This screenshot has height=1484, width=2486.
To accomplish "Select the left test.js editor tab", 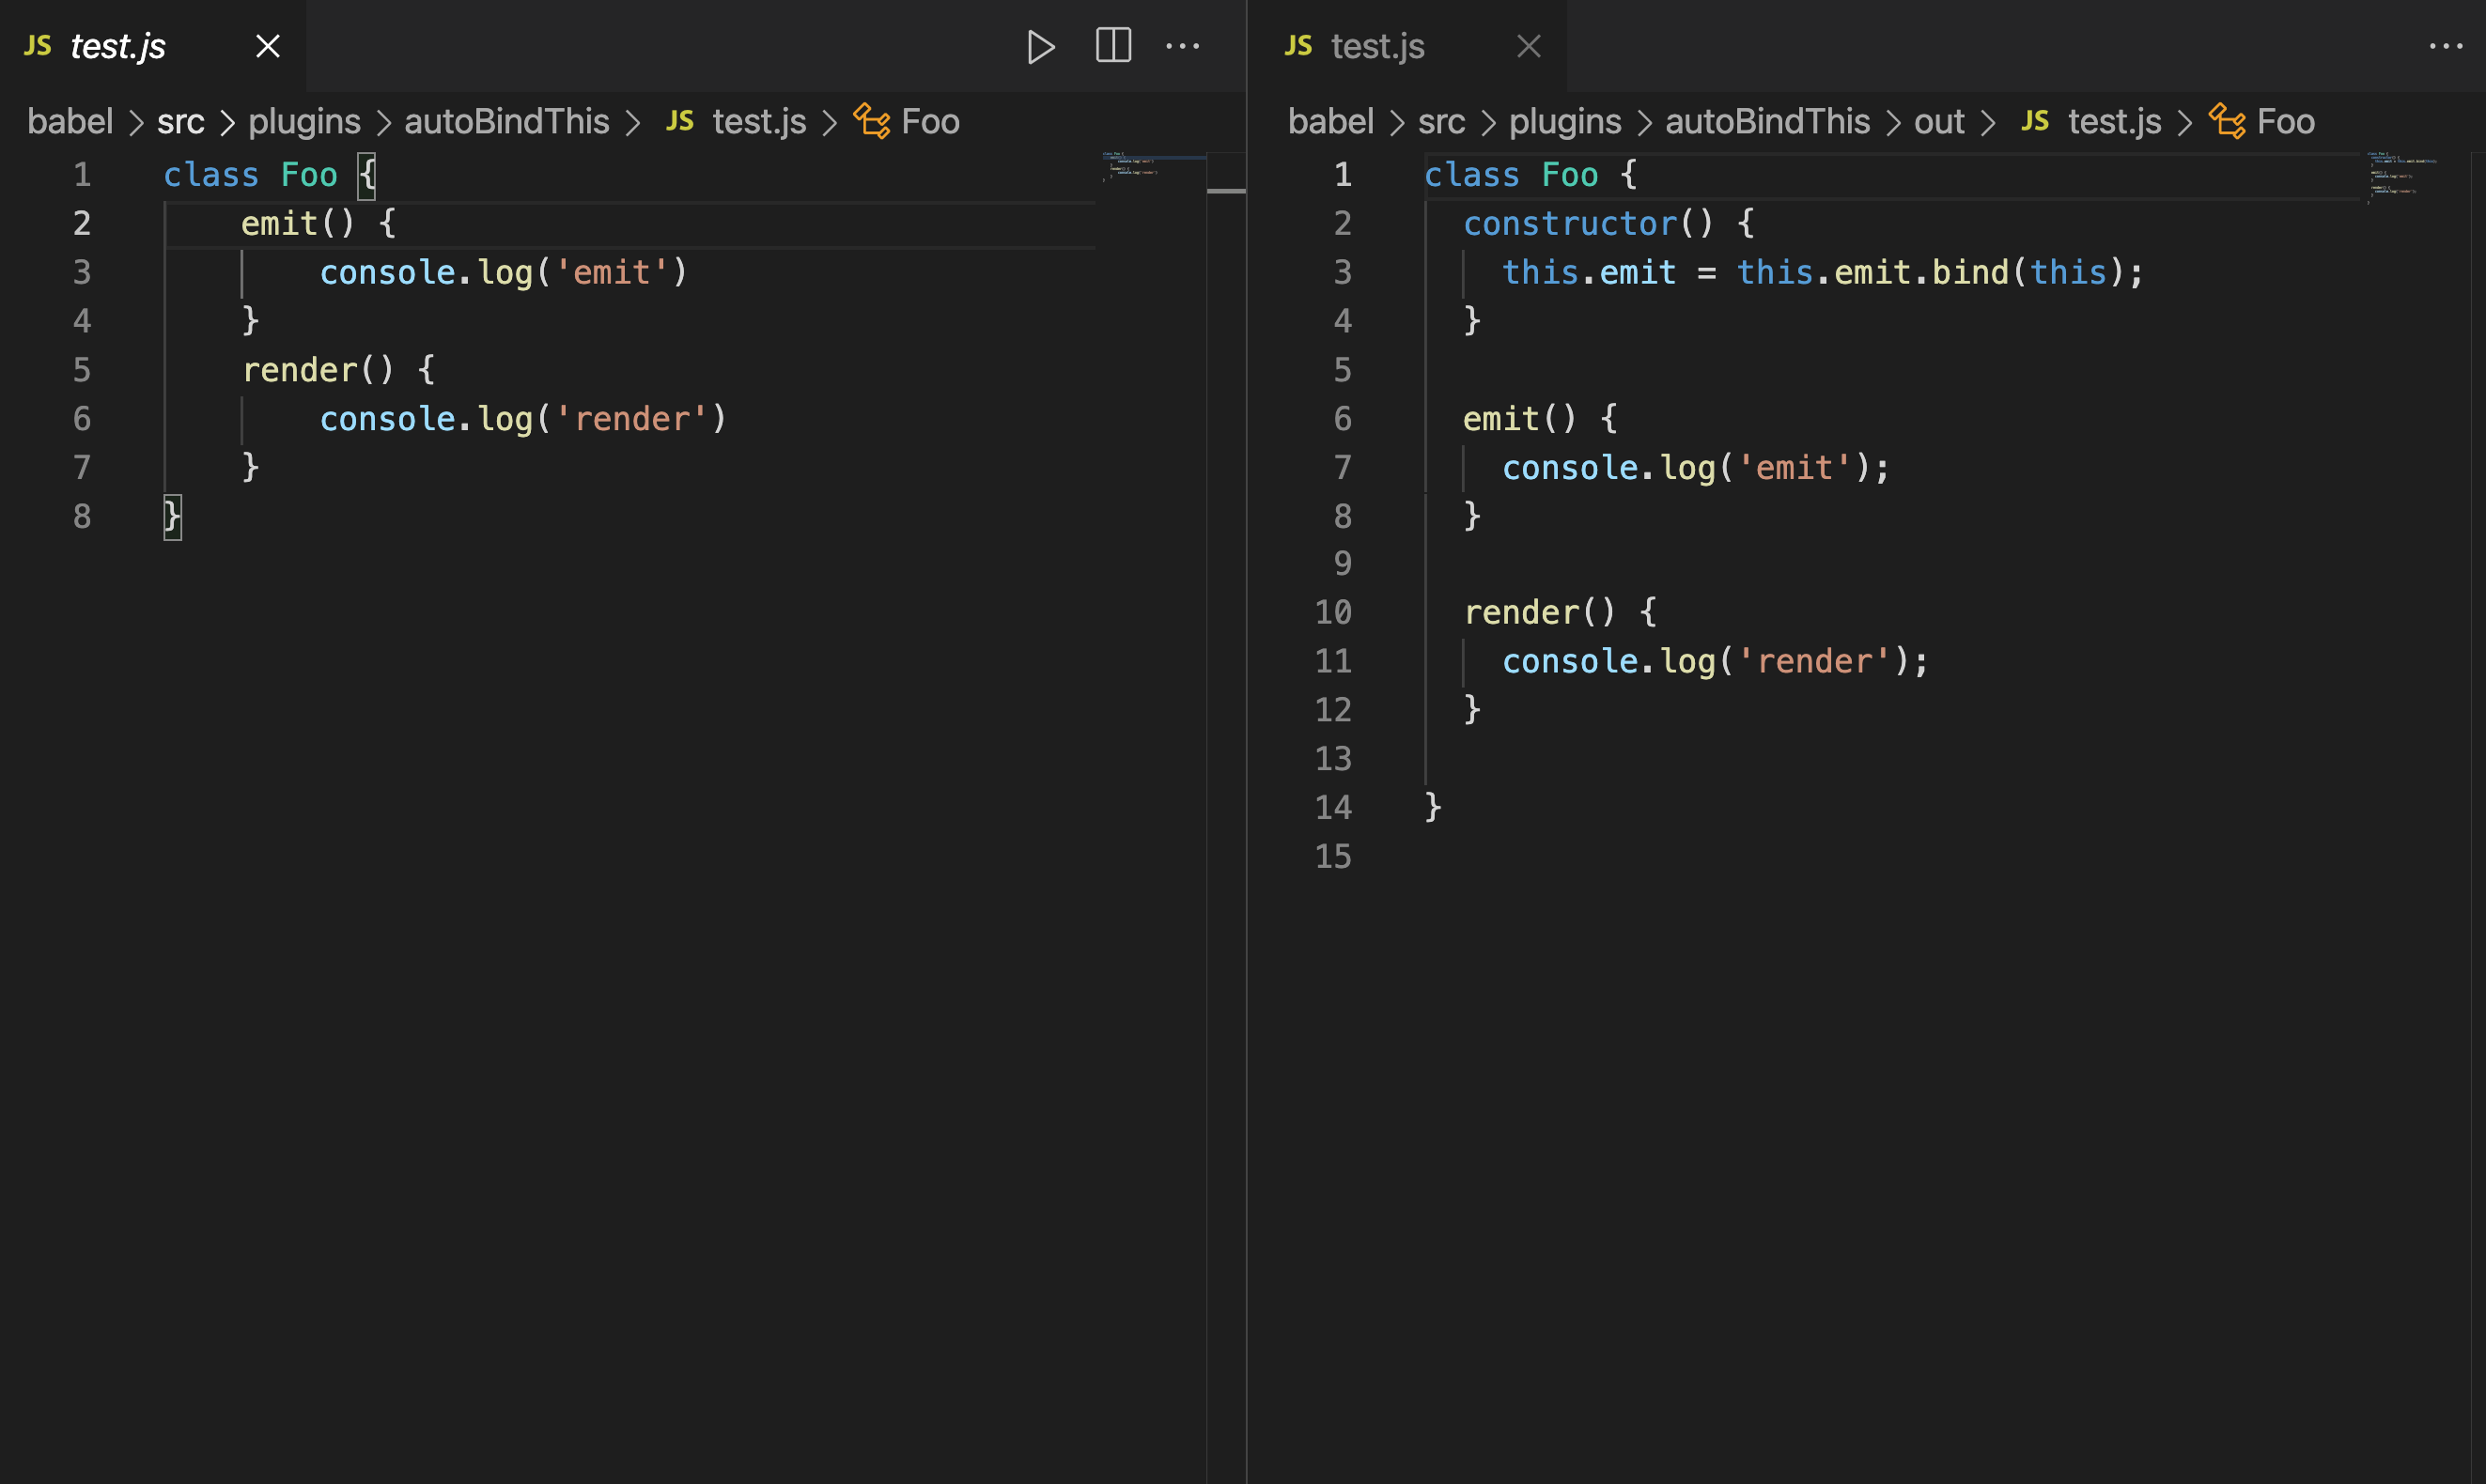I will (x=118, y=46).
